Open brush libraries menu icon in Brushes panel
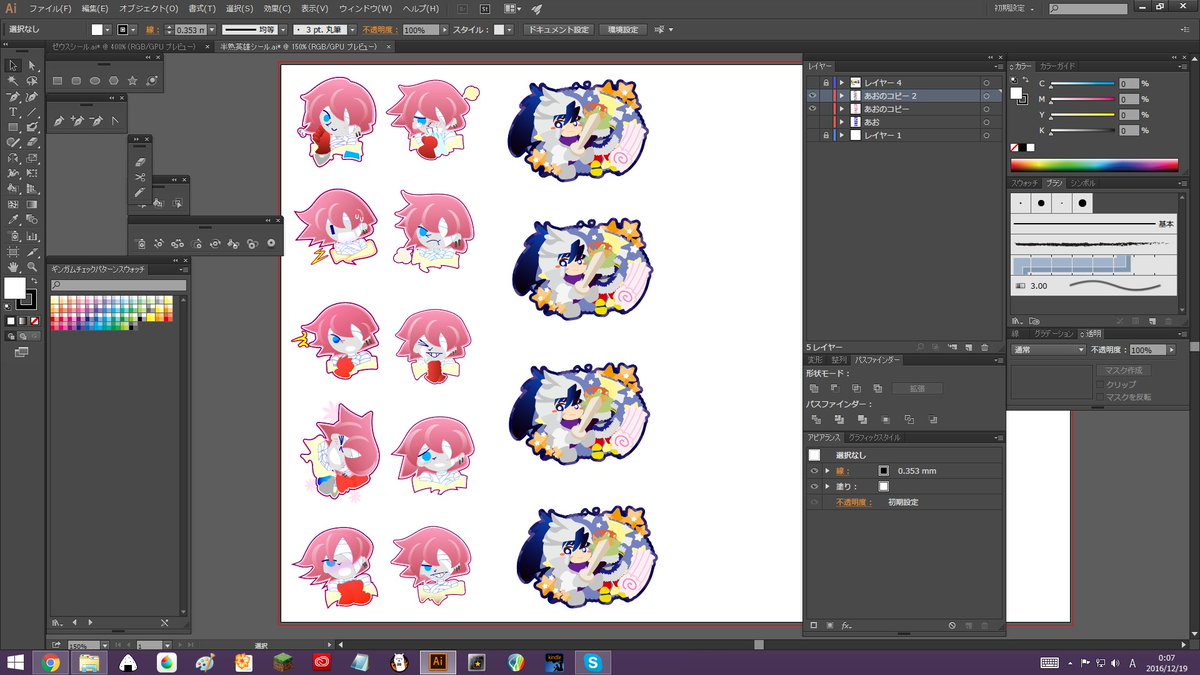The height and width of the screenshot is (675, 1200). click(1017, 321)
